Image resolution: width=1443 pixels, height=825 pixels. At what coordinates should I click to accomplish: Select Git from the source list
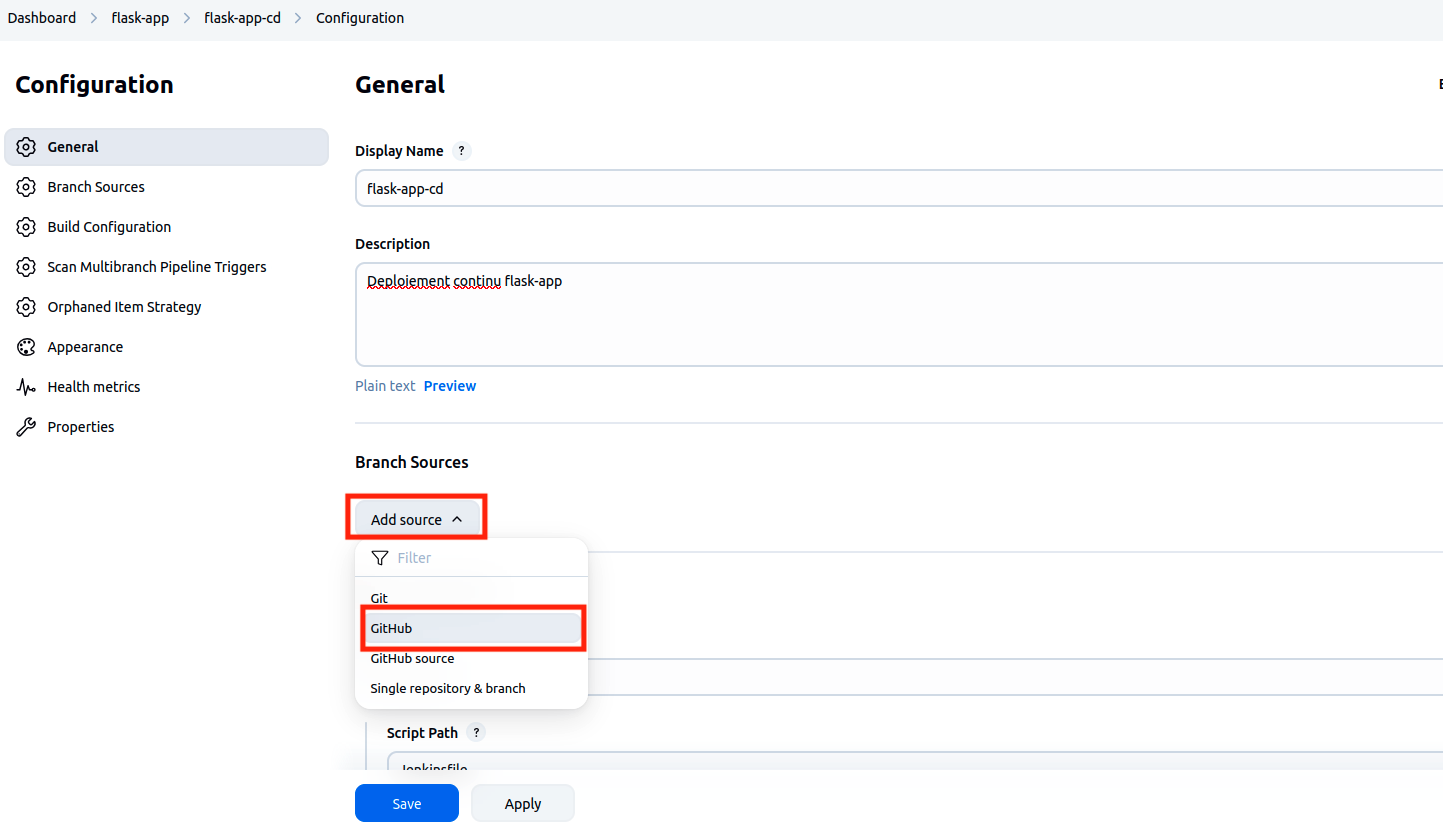pos(379,598)
